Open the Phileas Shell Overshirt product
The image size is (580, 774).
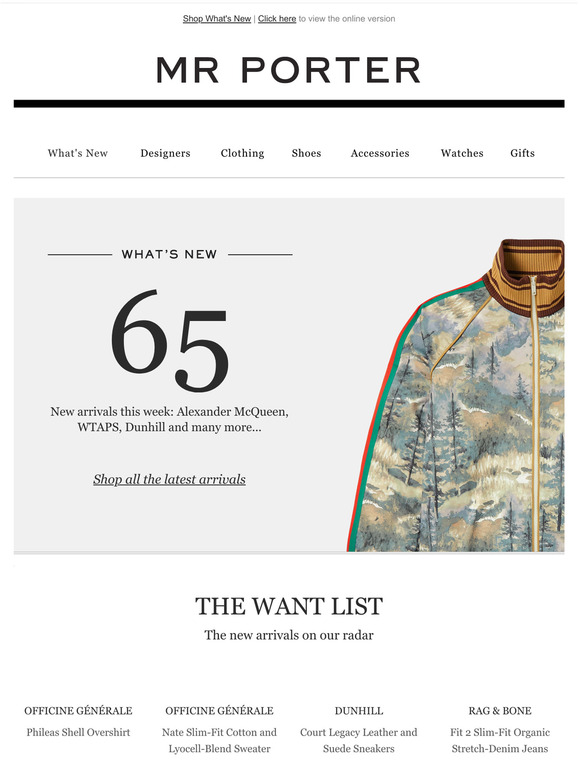point(78,733)
